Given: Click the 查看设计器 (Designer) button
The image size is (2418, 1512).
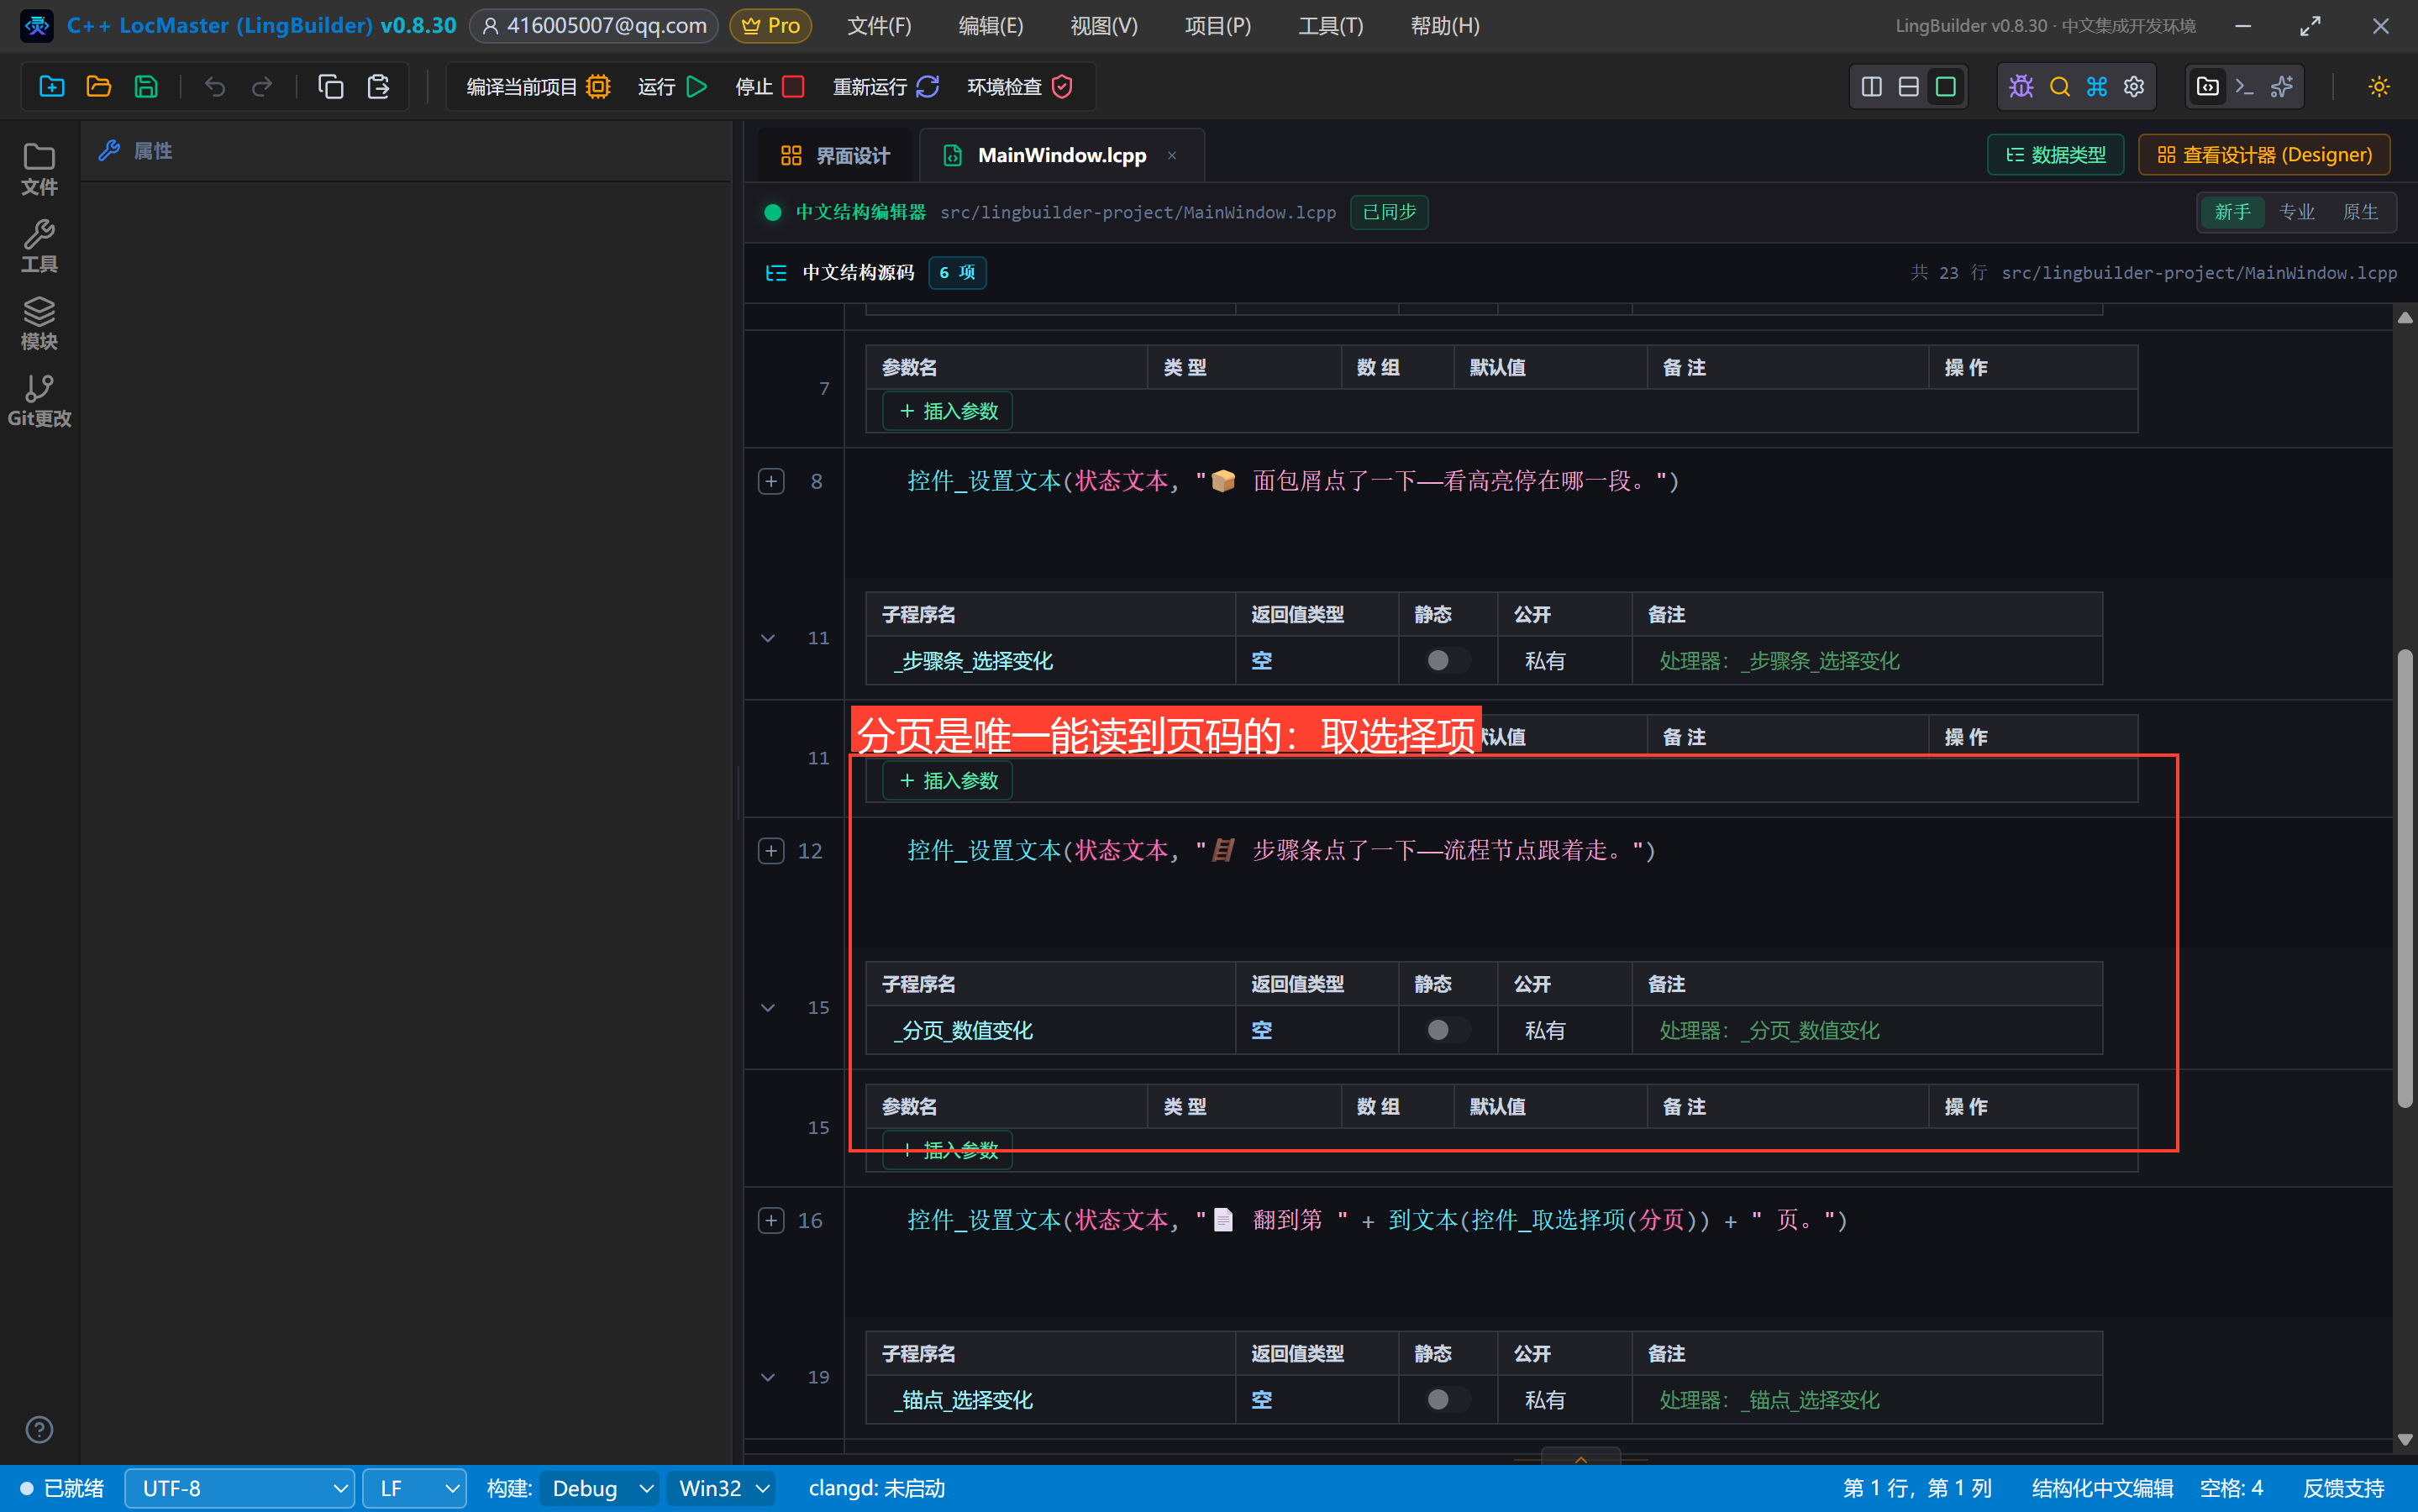Looking at the screenshot, I should [2264, 155].
